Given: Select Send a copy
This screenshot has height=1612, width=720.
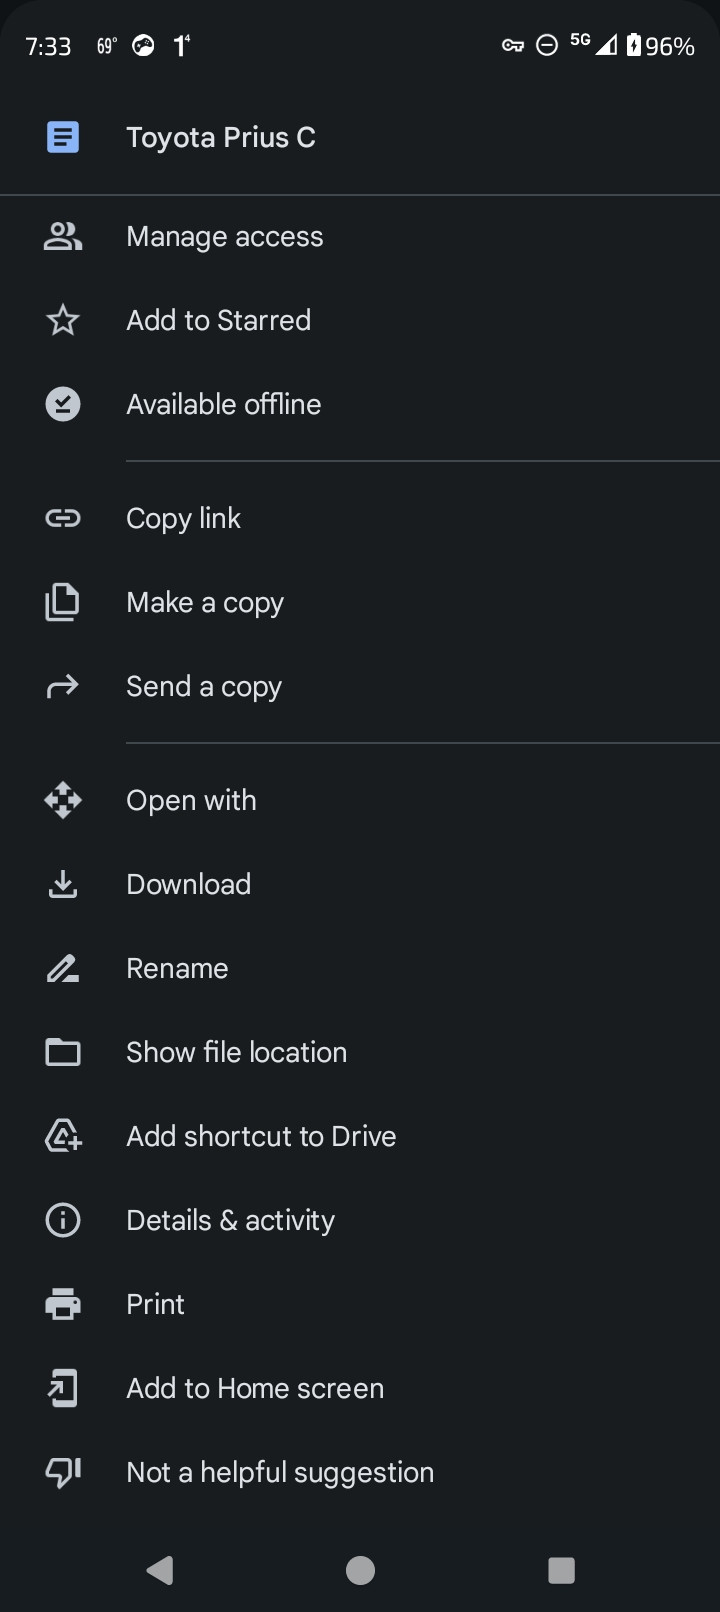Looking at the screenshot, I should (x=360, y=686).
